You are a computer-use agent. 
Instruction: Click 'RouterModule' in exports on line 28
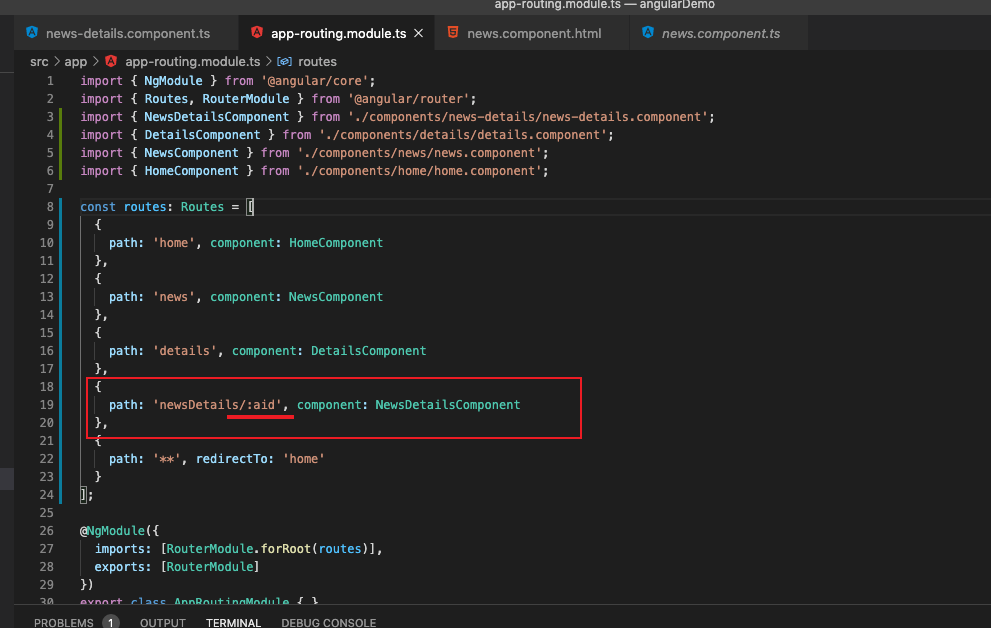(209, 567)
